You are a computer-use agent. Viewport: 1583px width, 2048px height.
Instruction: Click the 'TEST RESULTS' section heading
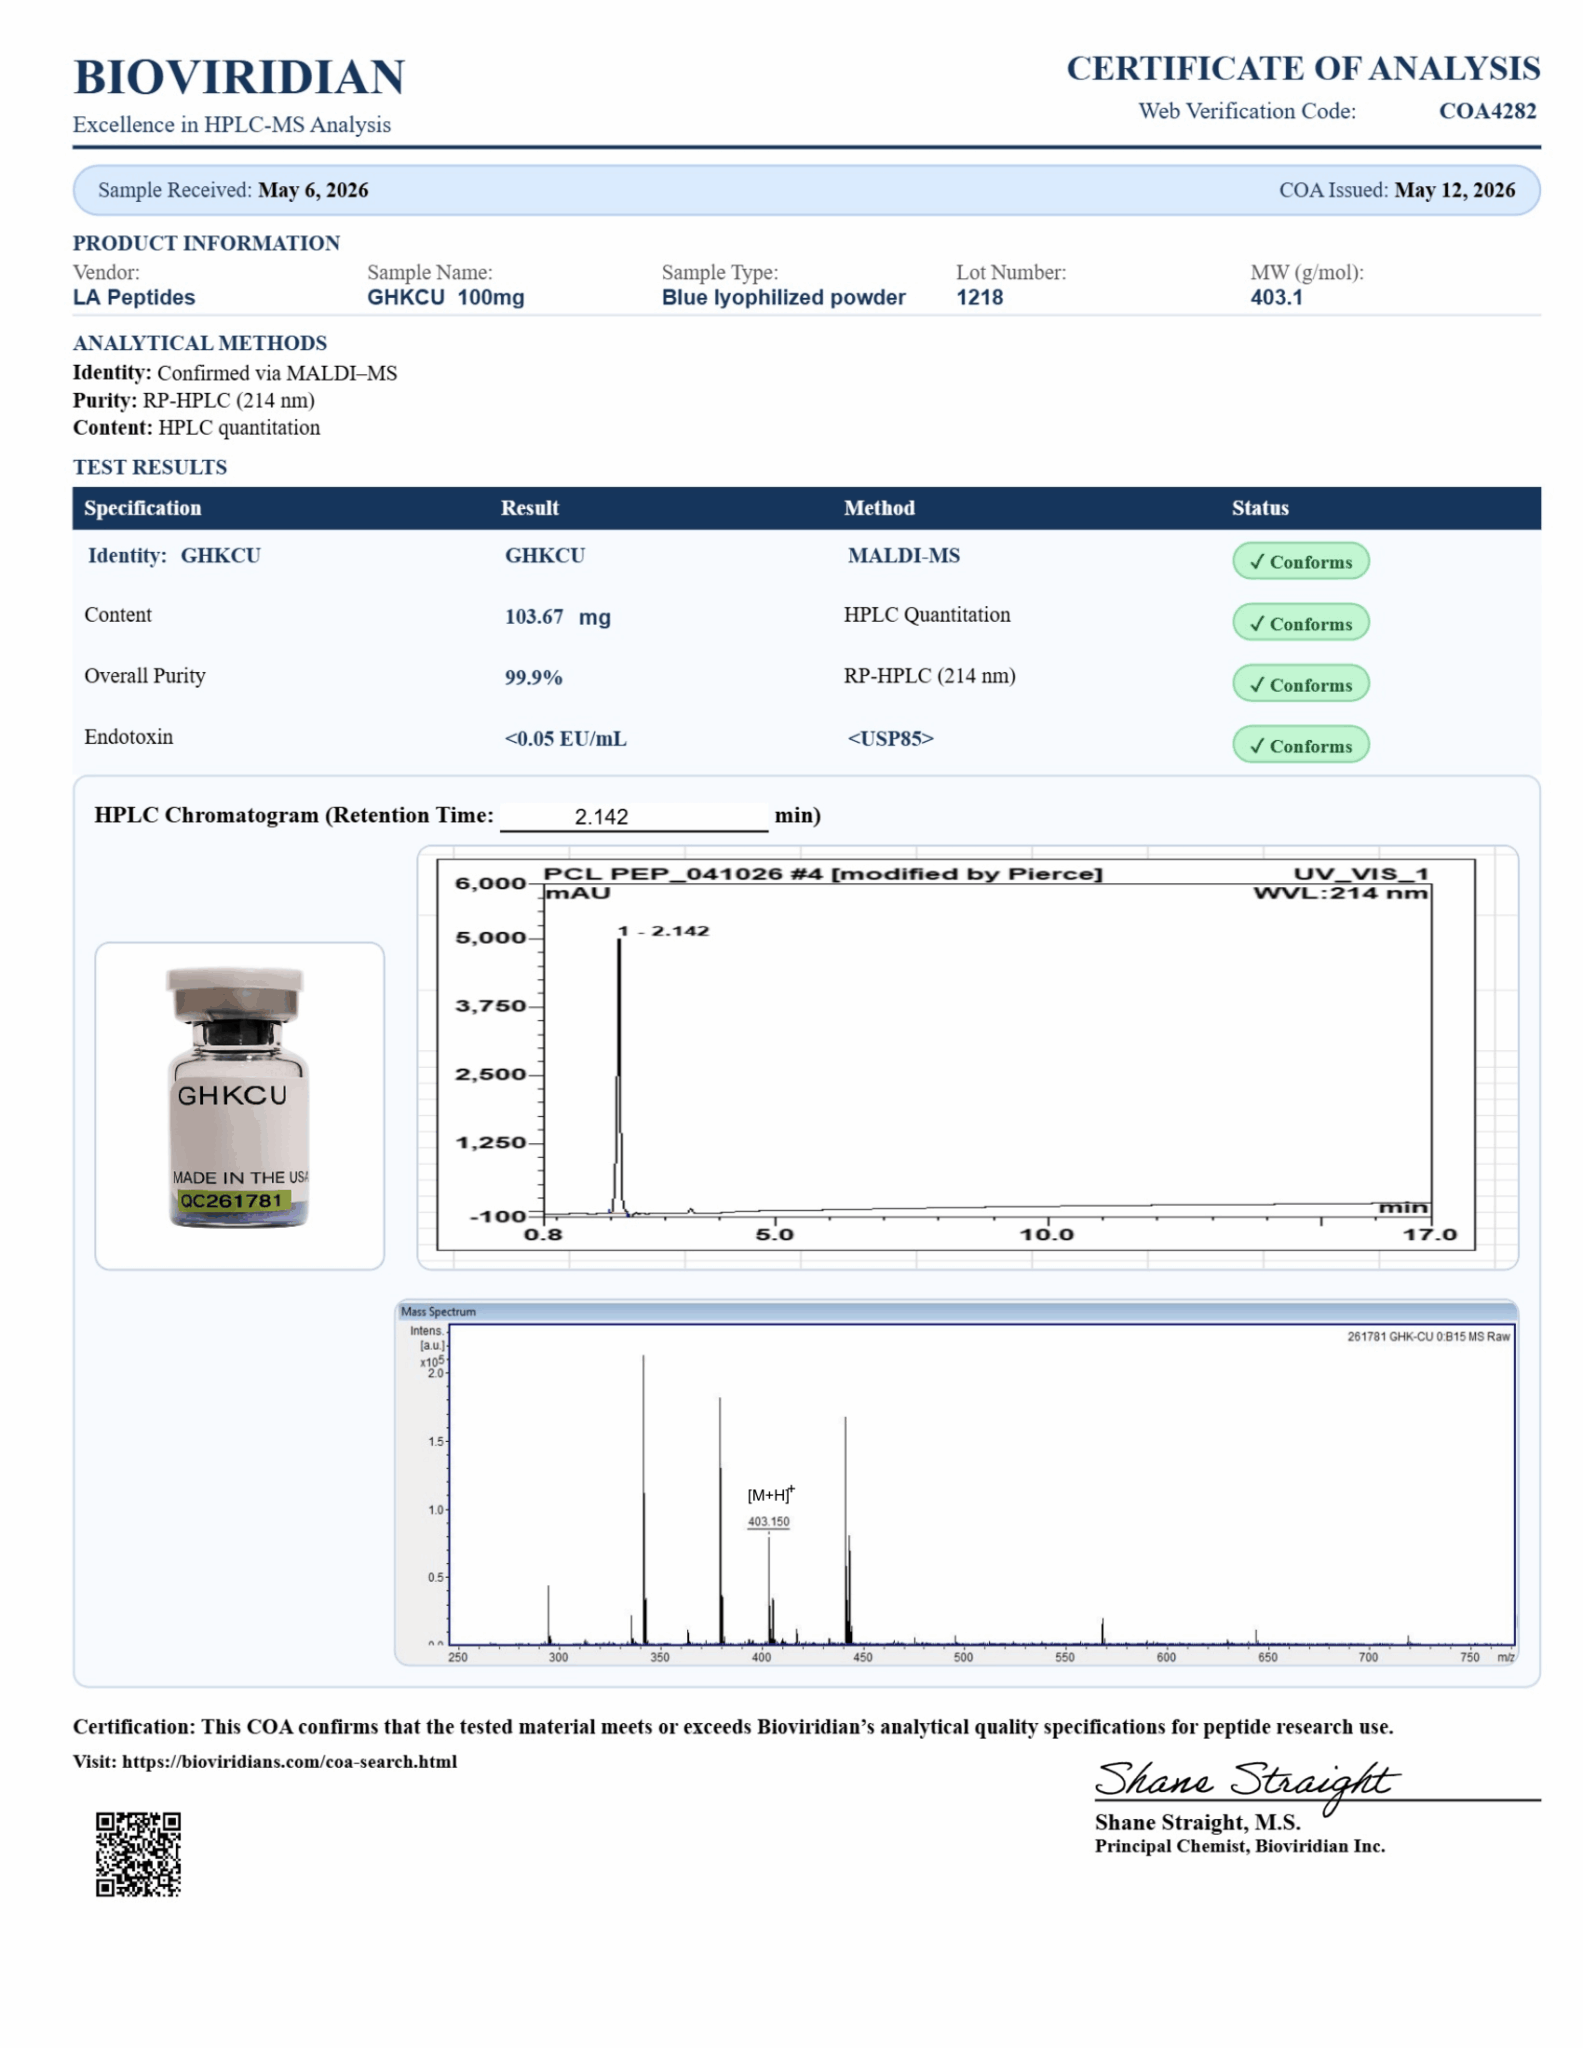(x=150, y=467)
